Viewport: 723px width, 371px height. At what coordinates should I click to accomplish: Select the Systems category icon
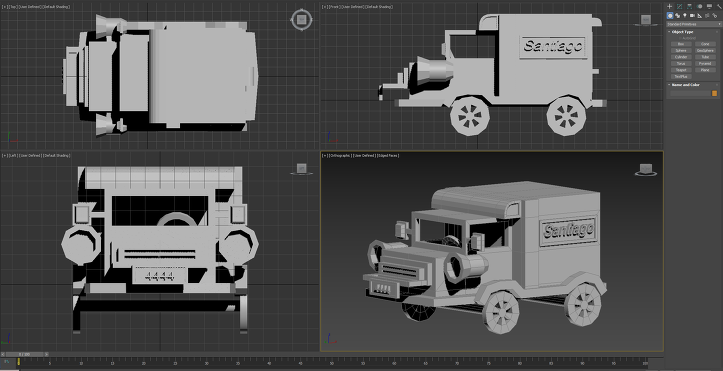[714, 16]
